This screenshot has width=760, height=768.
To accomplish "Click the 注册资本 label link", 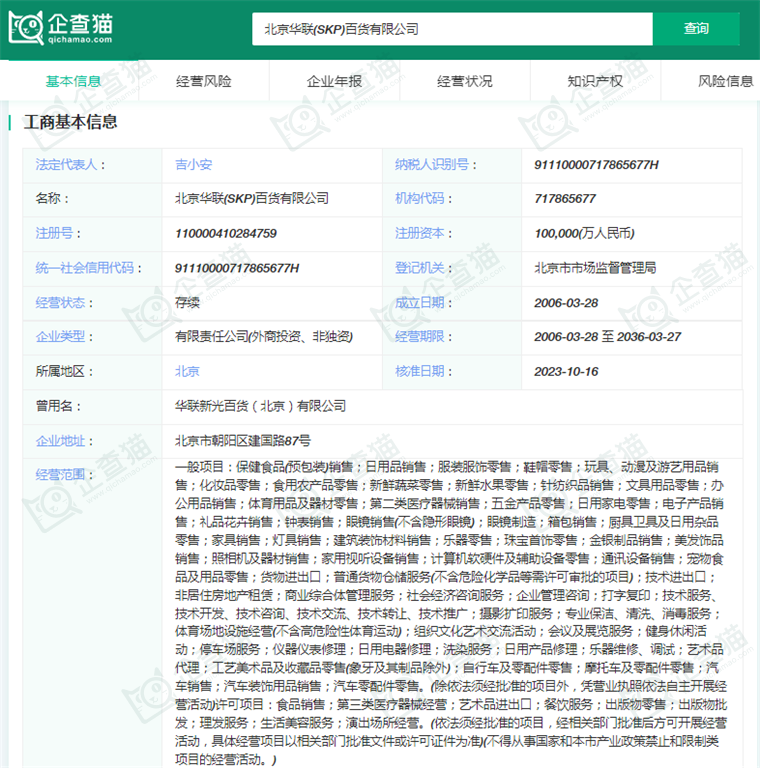I will pyautogui.click(x=420, y=233).
